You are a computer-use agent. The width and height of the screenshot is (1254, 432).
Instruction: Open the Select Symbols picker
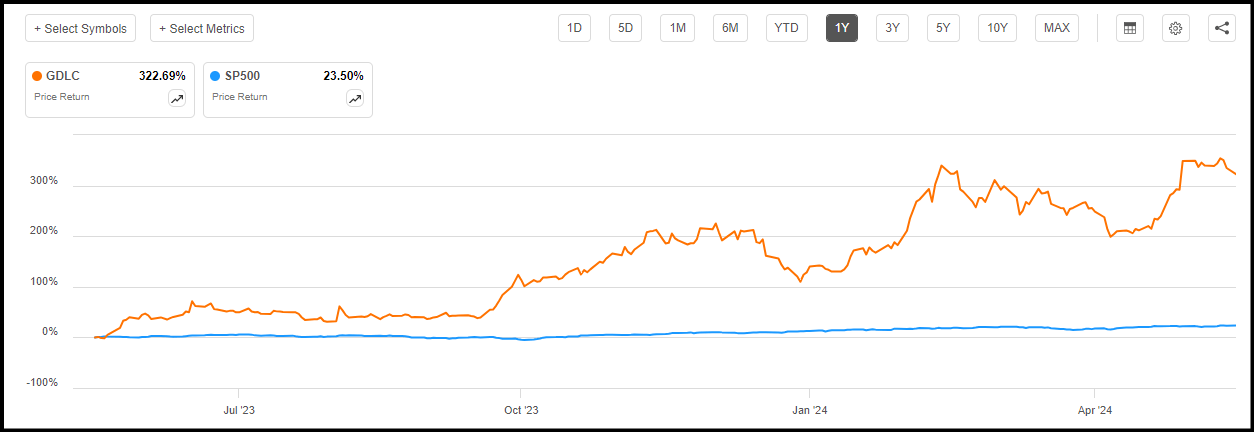click(81, 28)
